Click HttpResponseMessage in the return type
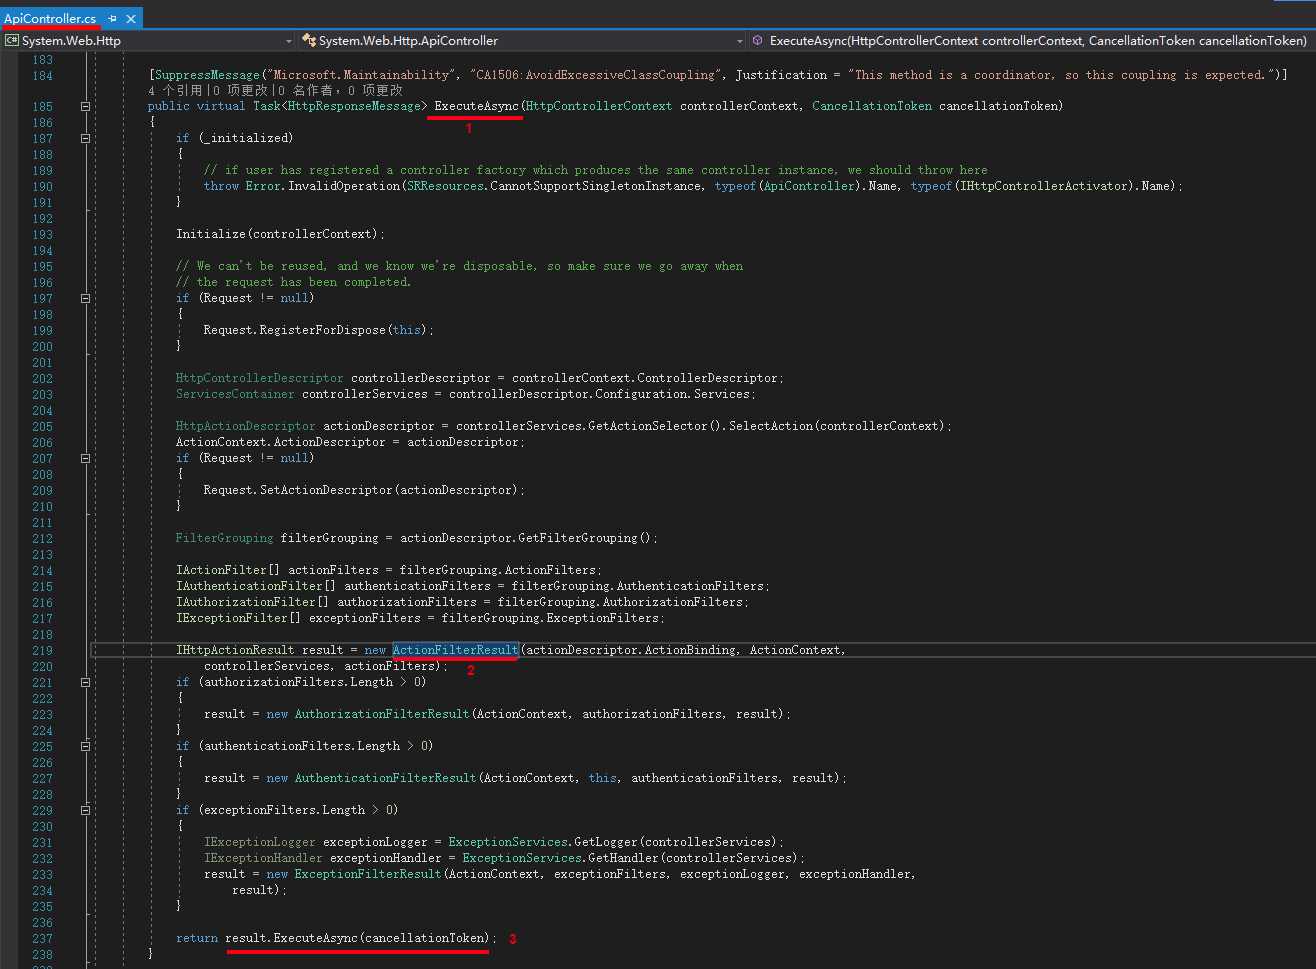The width and height of the screenshot is (1316, 969). 354,106
